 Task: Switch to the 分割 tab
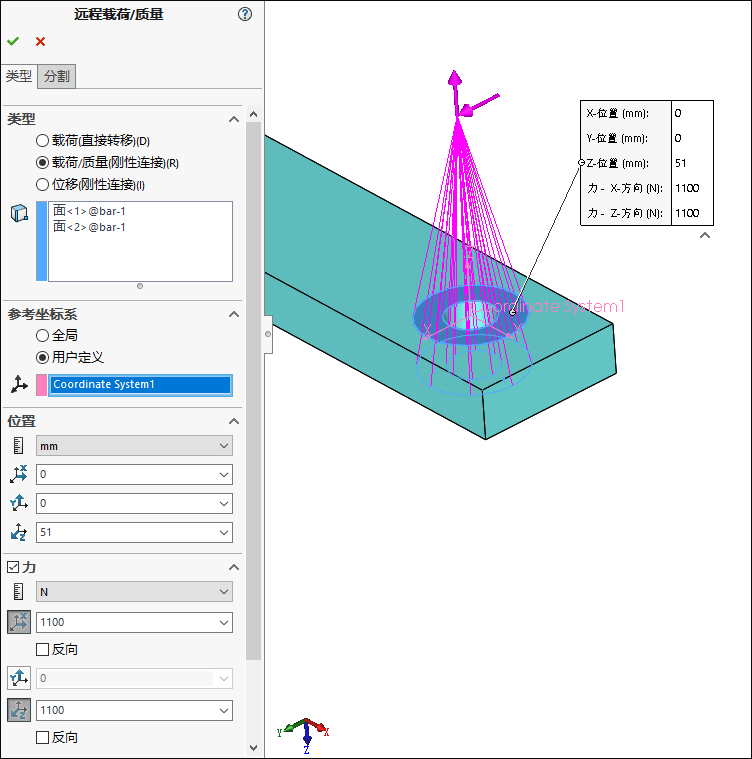(x=57, y=76)
